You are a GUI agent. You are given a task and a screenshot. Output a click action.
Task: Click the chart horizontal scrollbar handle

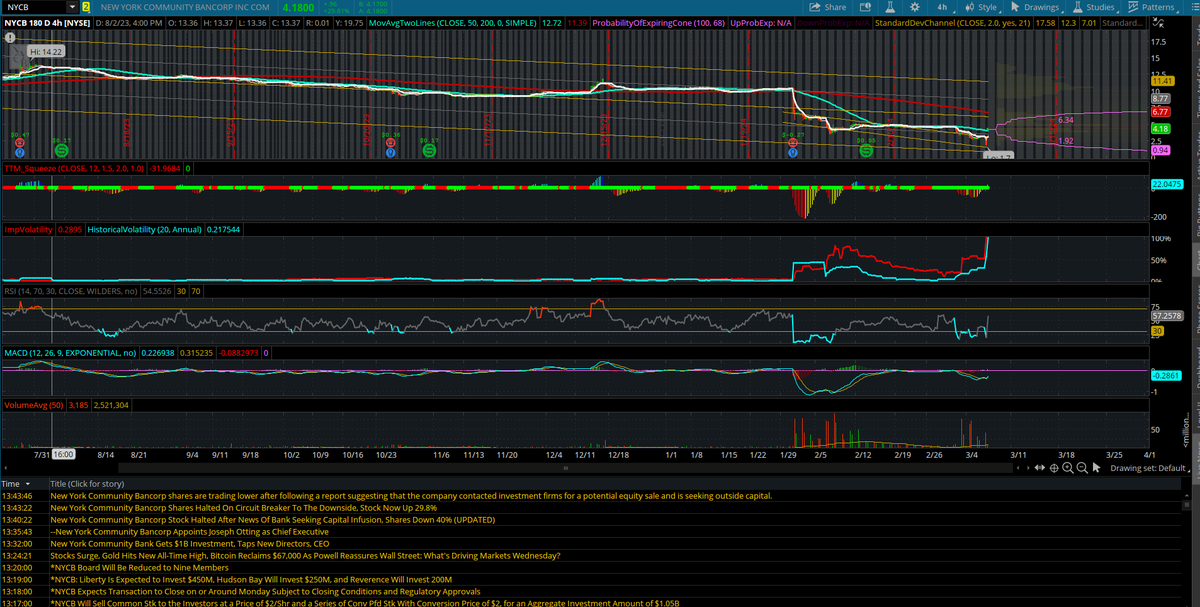pos(564,468)
